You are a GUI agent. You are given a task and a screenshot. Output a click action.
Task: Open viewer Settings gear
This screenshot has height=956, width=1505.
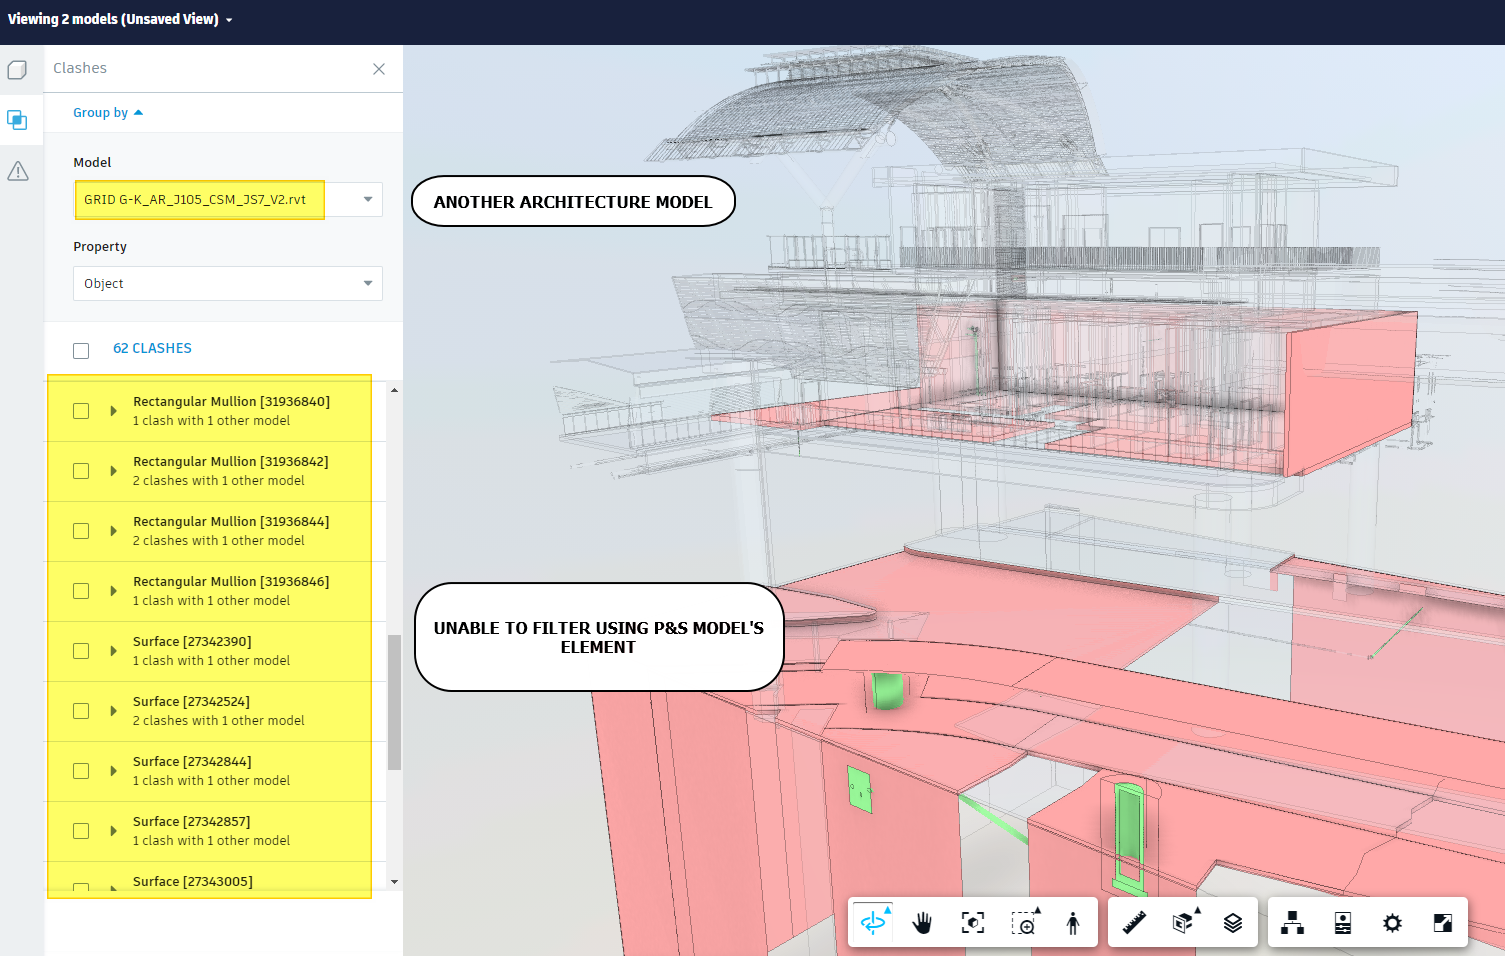pyautogui.click(x=1393, y=922)
